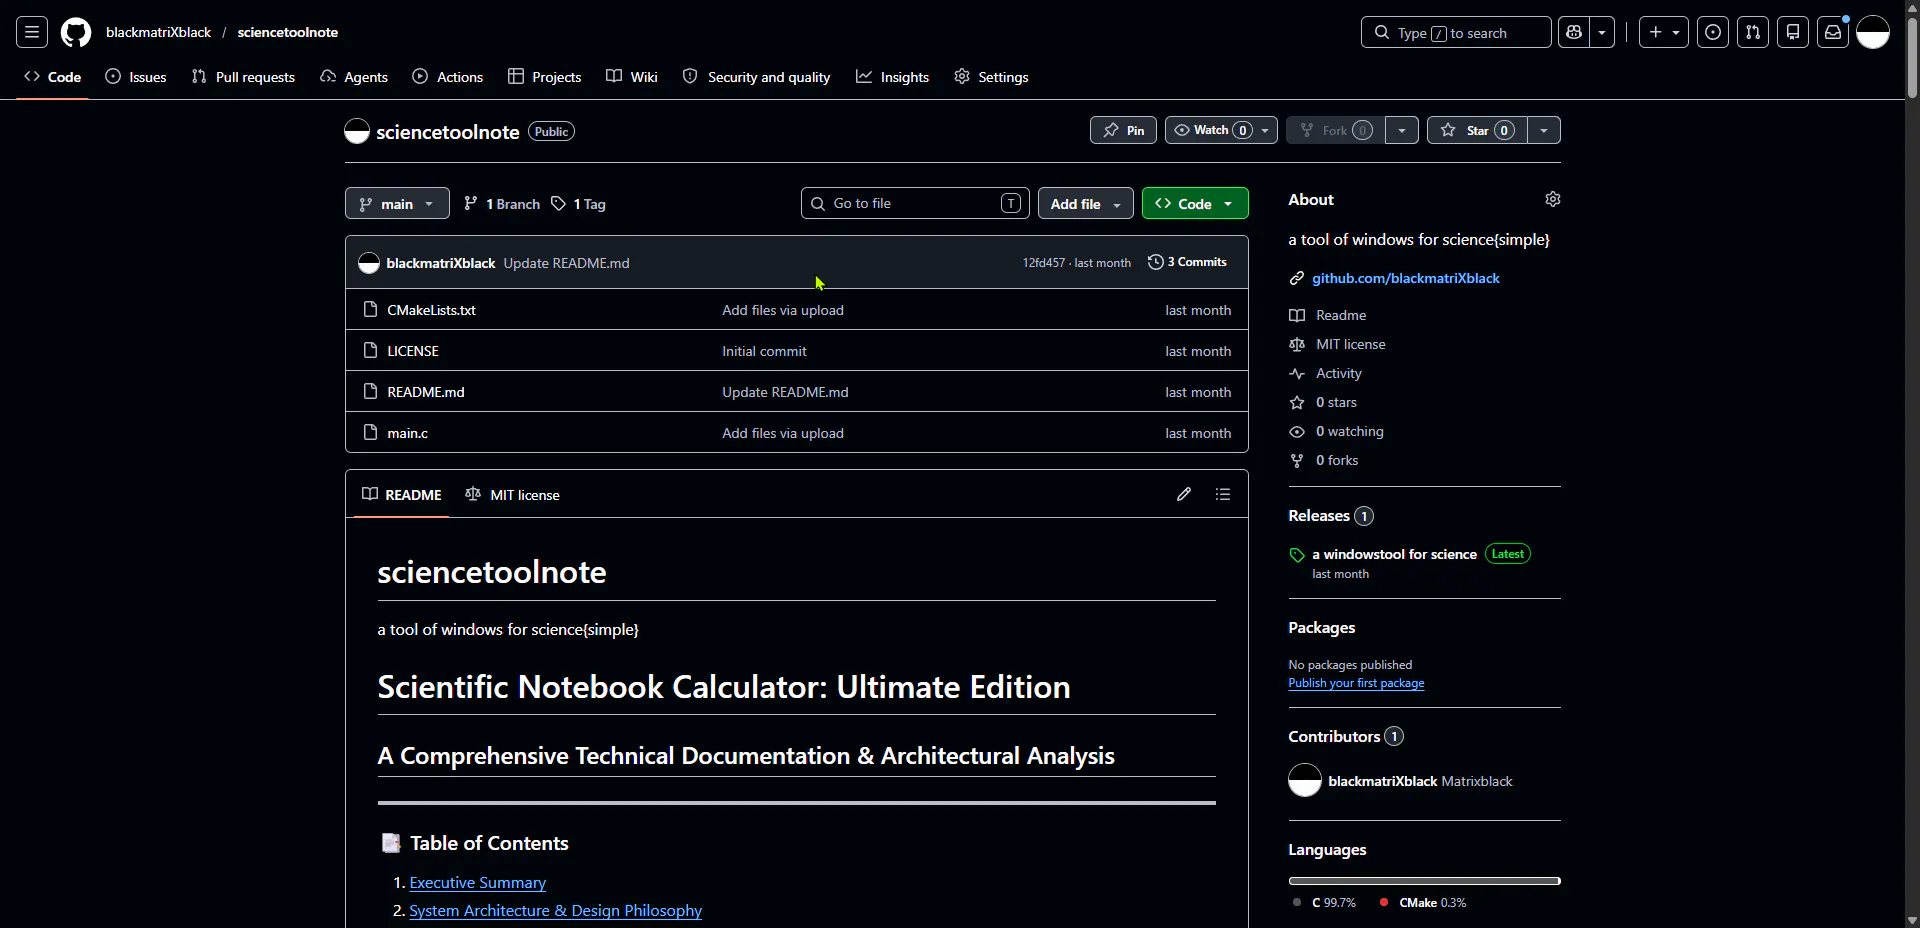This screenshot has width=1920, height=928.
Task: Show README outline list icon
Action: [x=1223, y=494]
